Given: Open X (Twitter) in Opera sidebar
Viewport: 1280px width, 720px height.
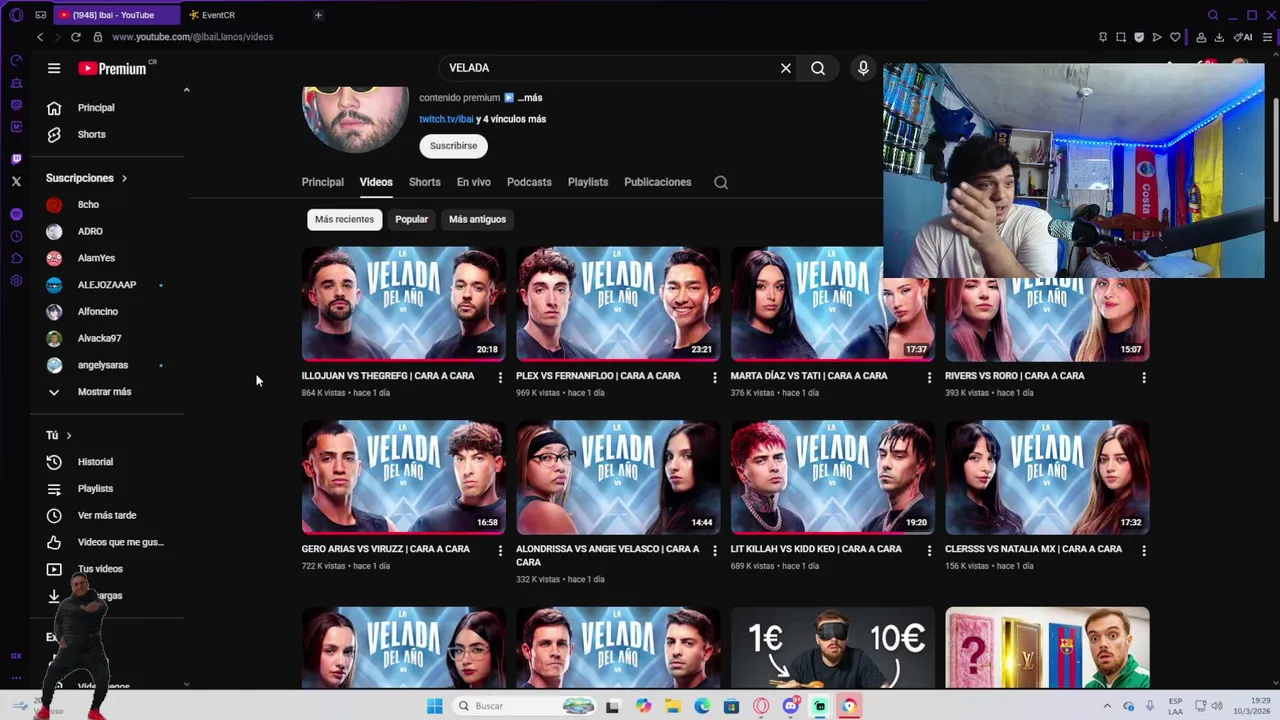Looking at the screenshot, I should pyautogui.click(x=16, y=181).
